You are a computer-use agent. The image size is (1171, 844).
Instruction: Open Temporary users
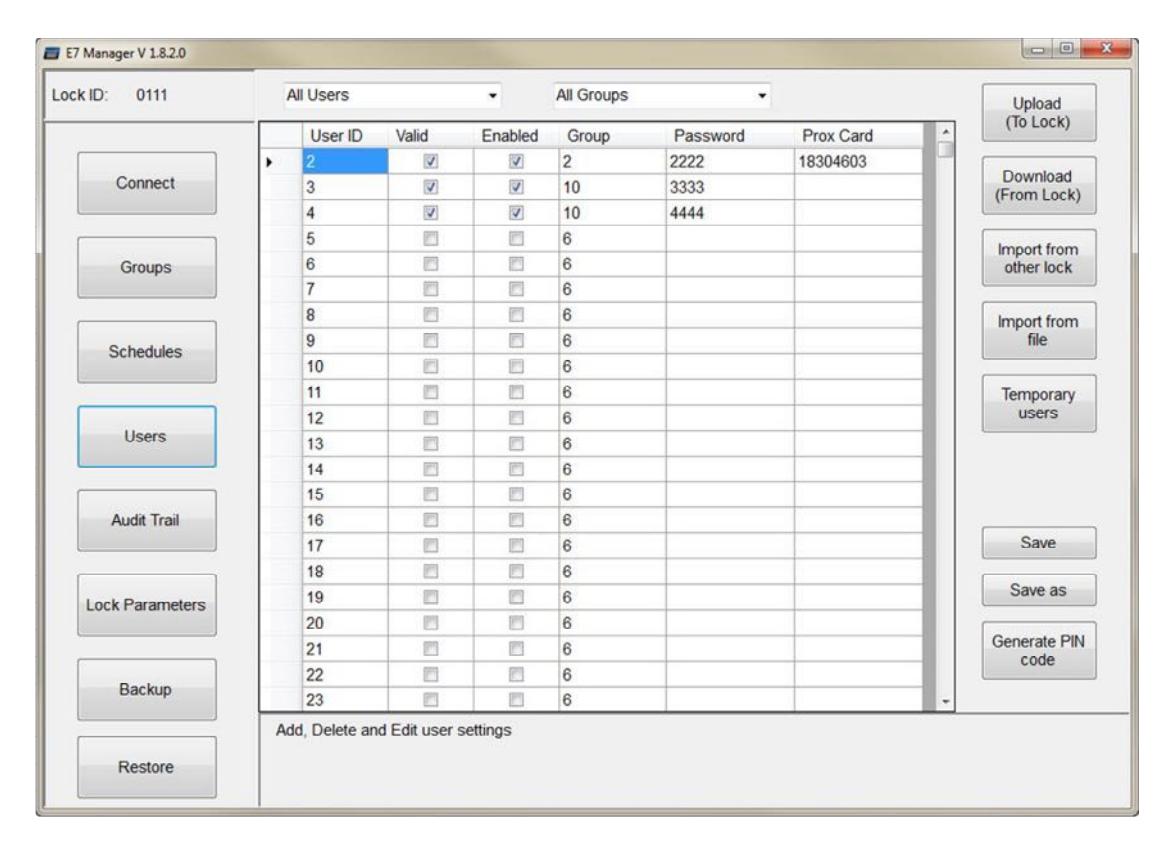pyautogui.click(x=1039, y=403)
